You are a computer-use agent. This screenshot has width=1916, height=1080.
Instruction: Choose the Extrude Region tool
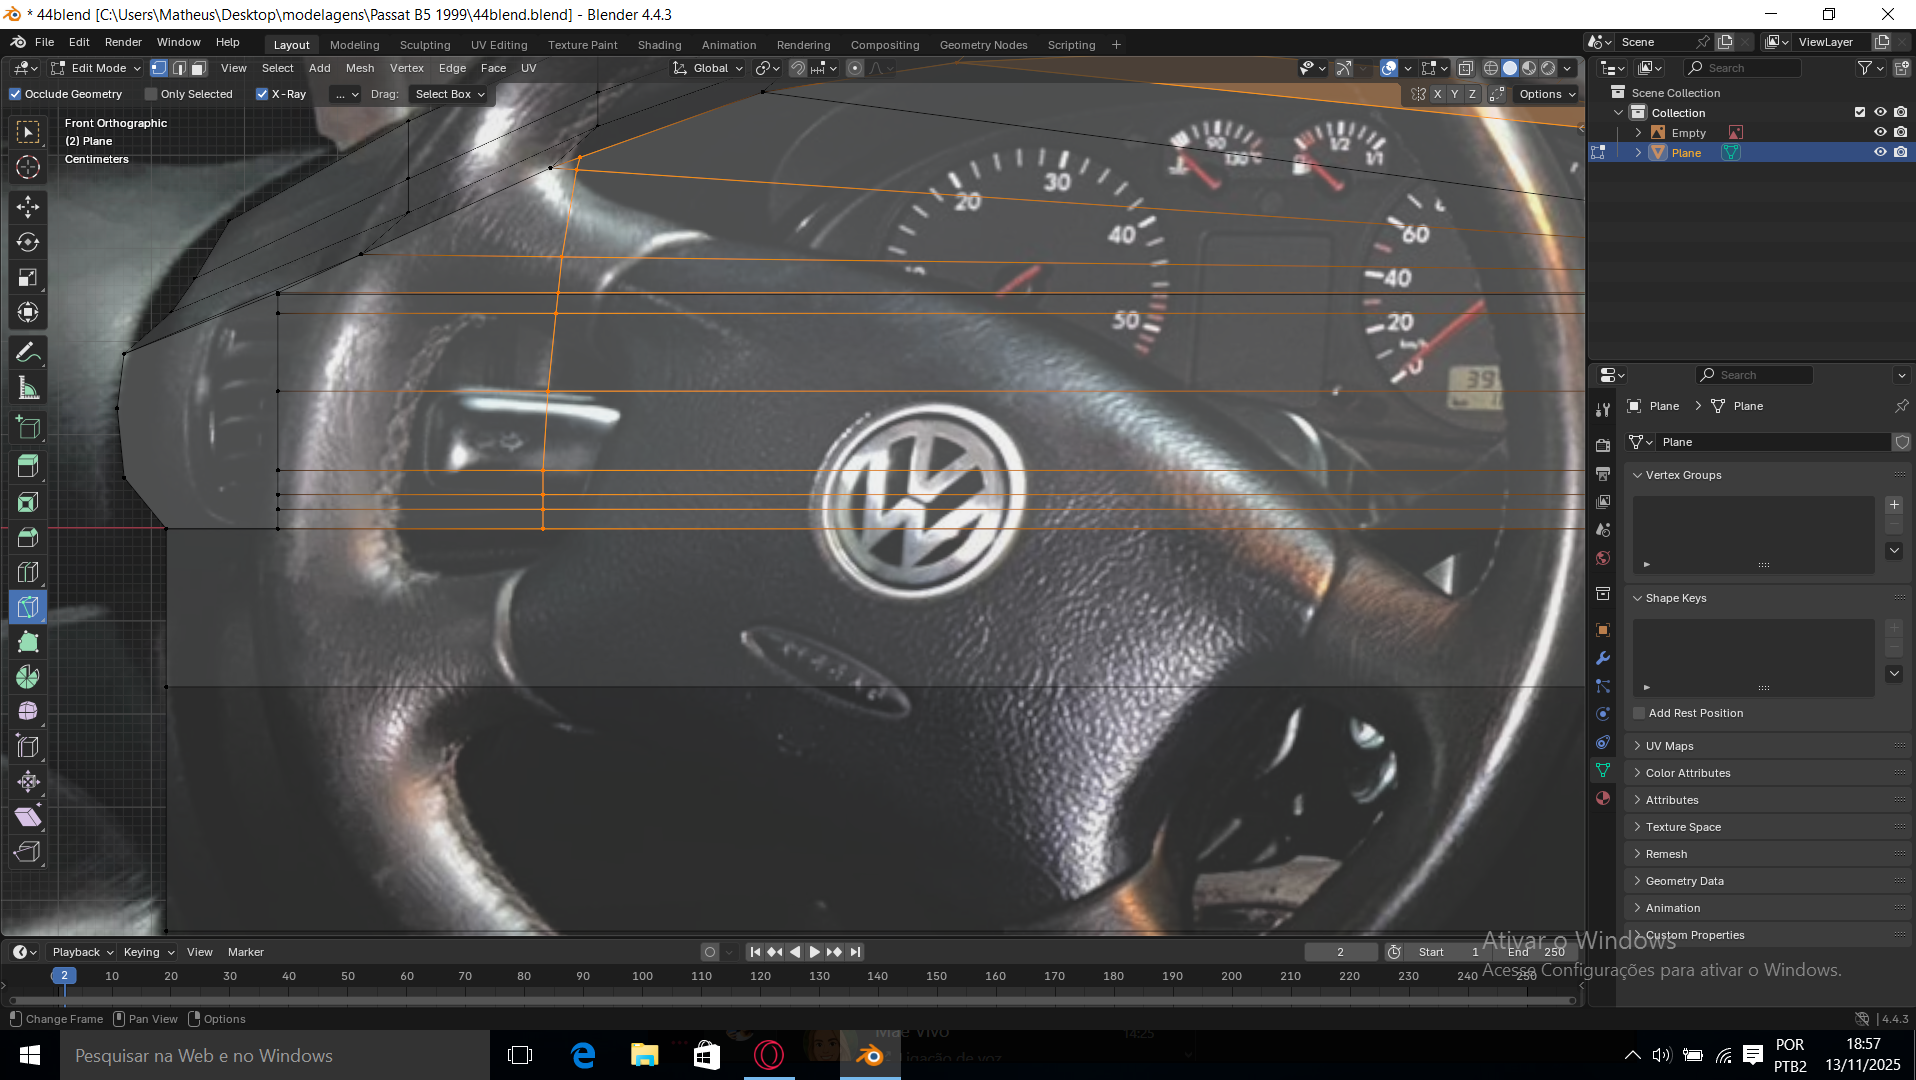[x=28, y=466]
